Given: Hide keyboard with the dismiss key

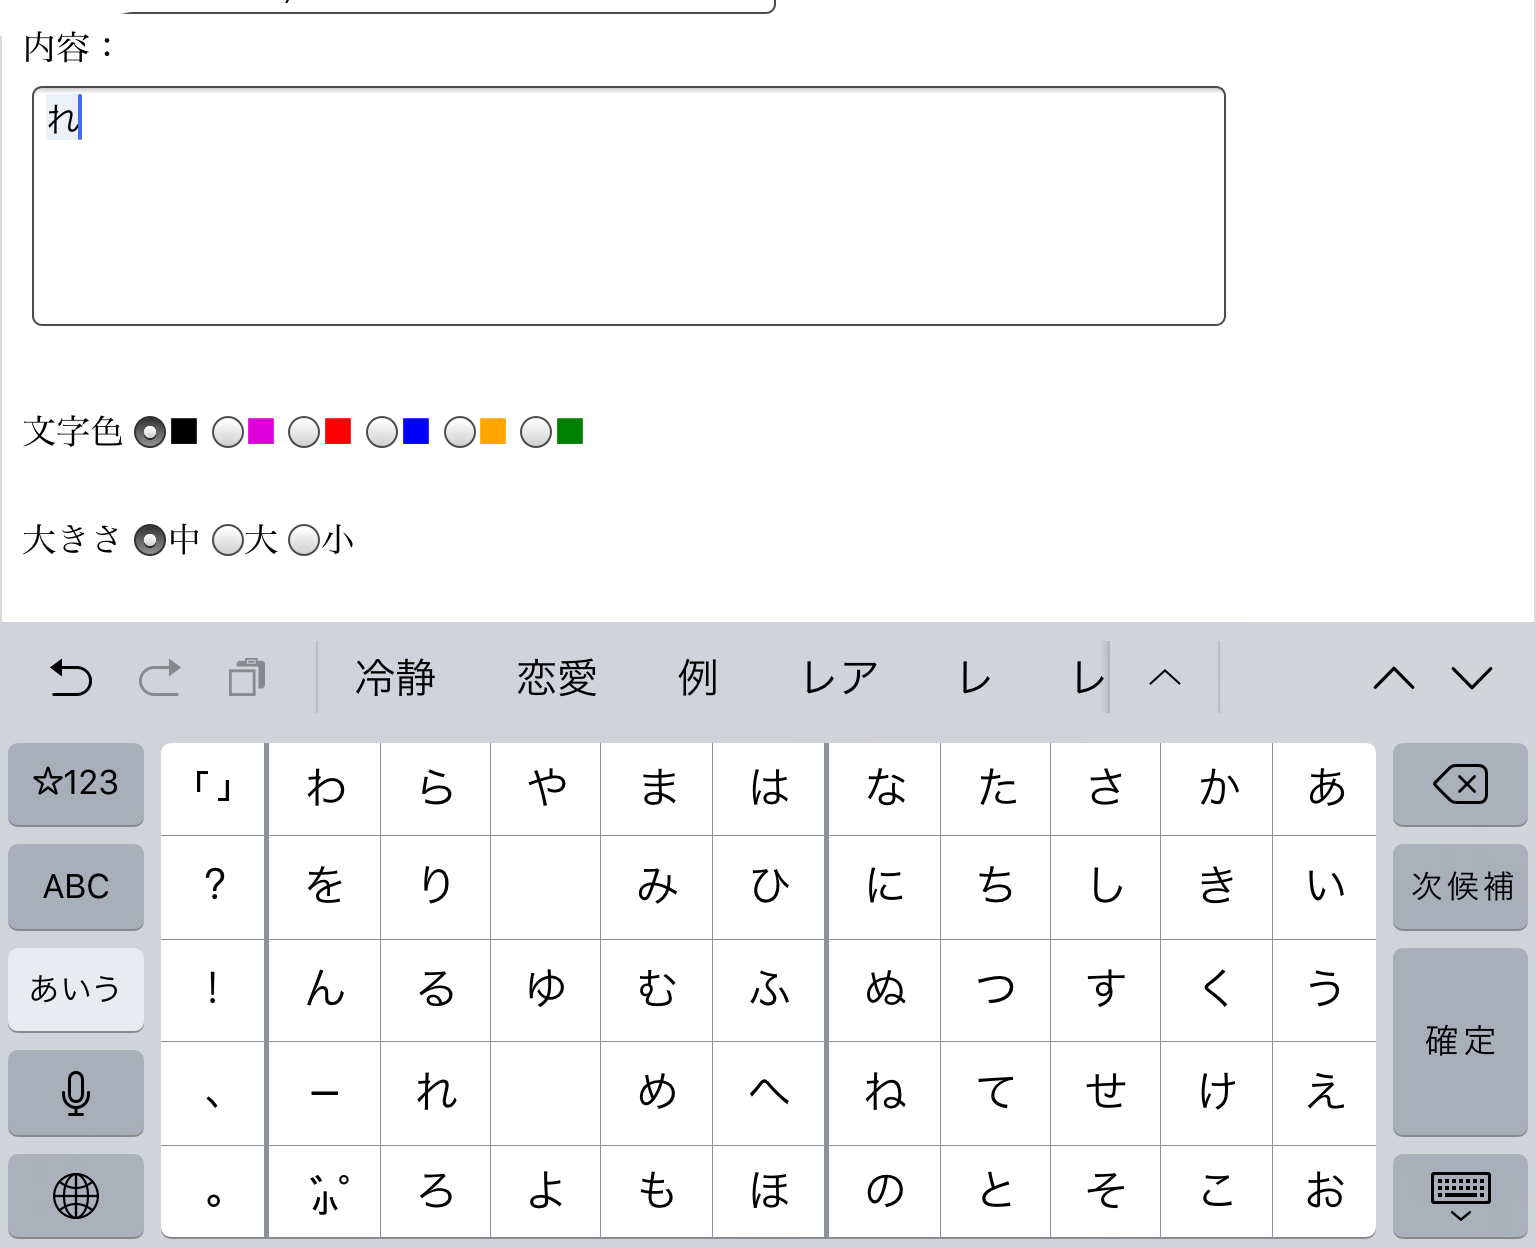Looking at the screenshot, I should pyautogui.click(x=1460, y=1196).
